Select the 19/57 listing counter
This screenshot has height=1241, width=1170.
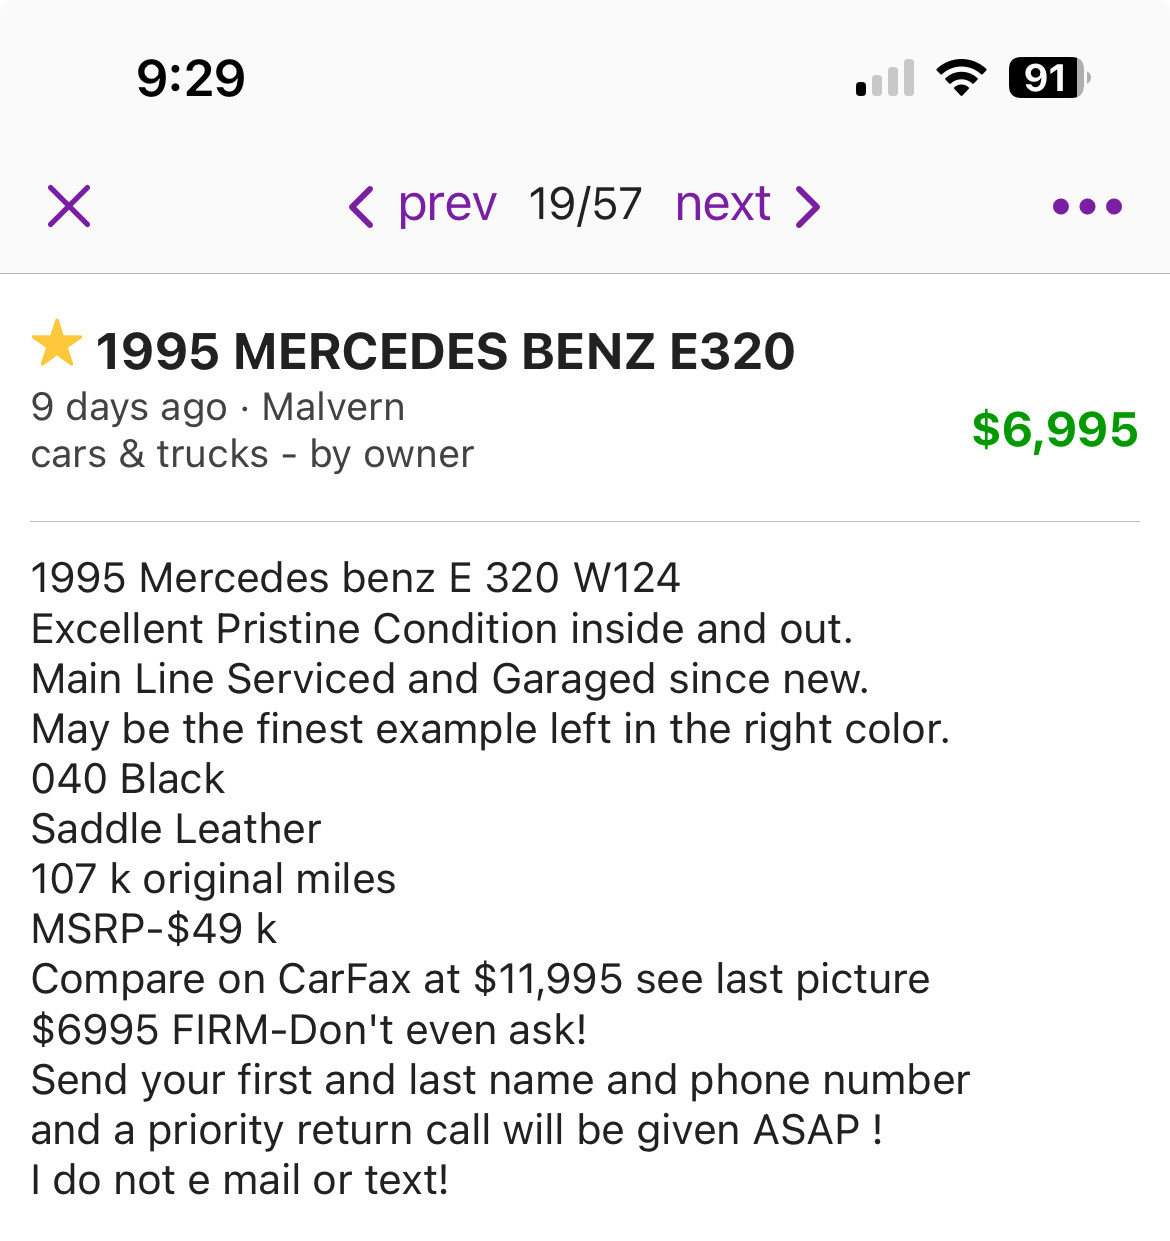point(585,205)
